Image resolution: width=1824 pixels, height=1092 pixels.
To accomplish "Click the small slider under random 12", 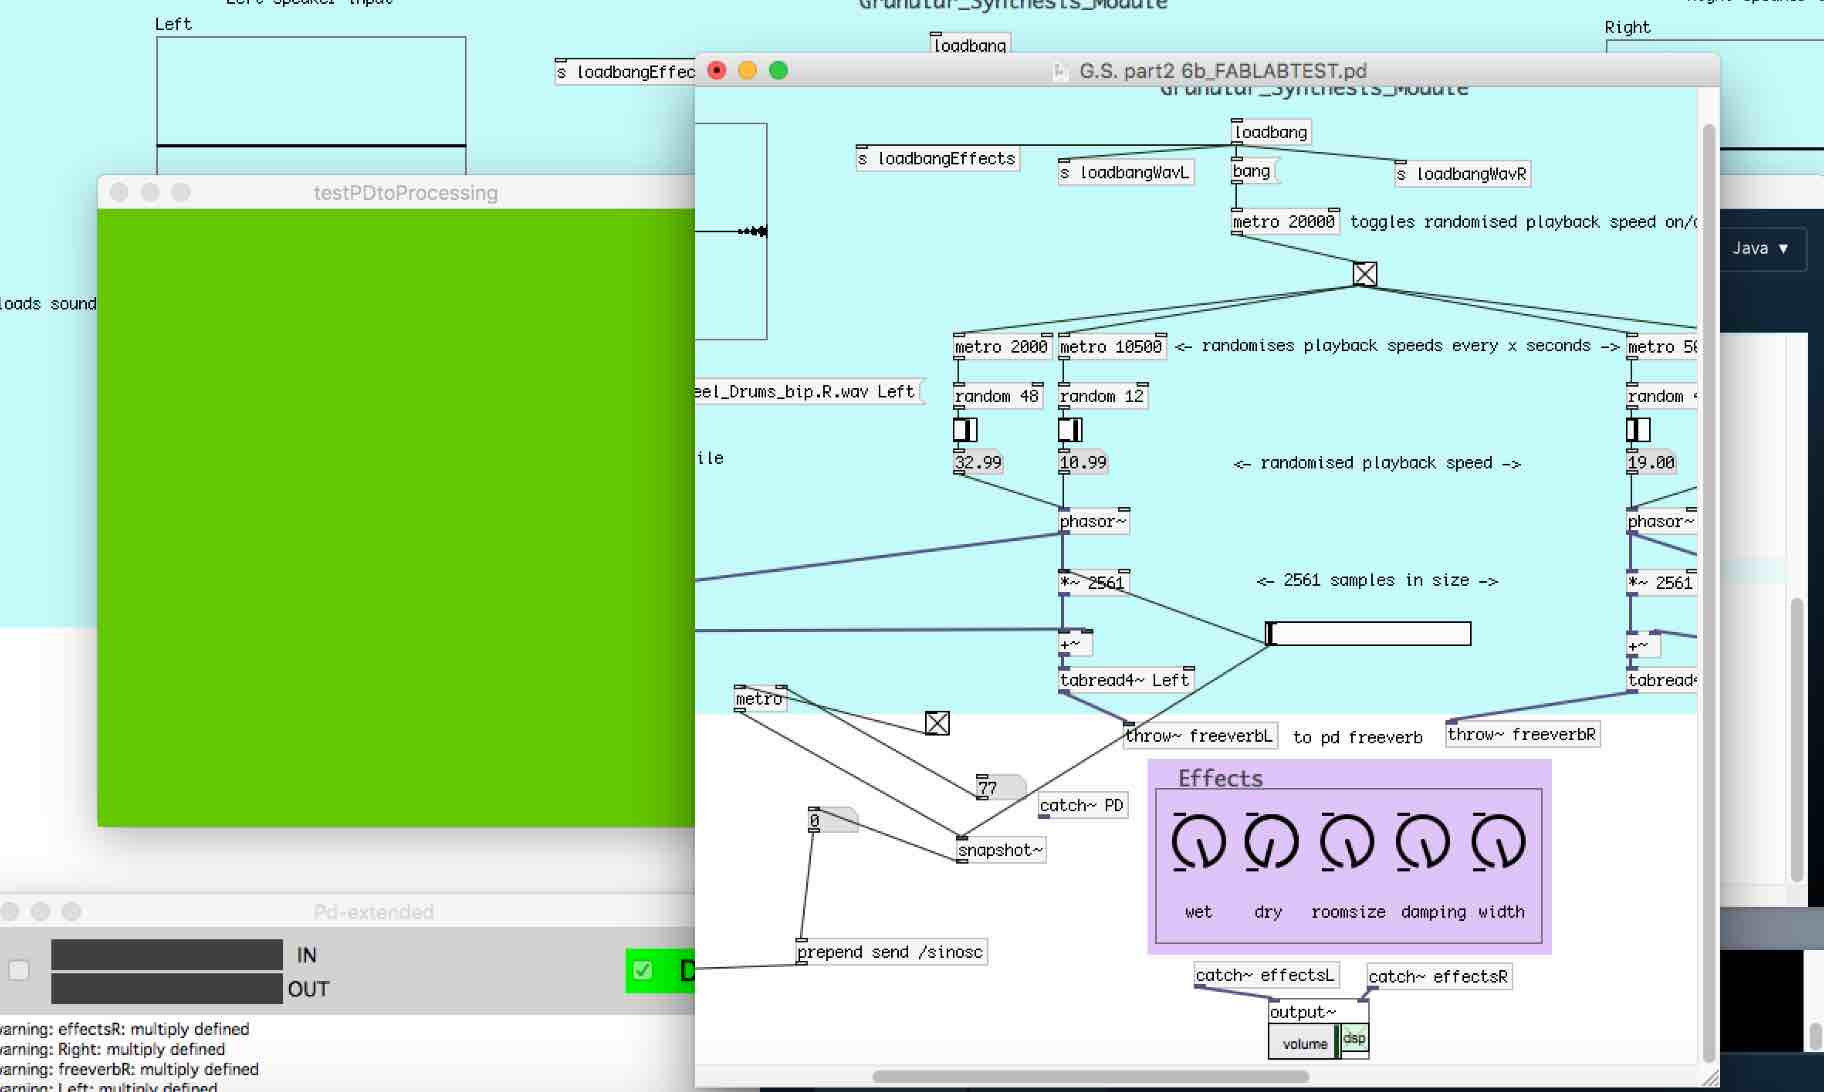I will (1070, 430).
